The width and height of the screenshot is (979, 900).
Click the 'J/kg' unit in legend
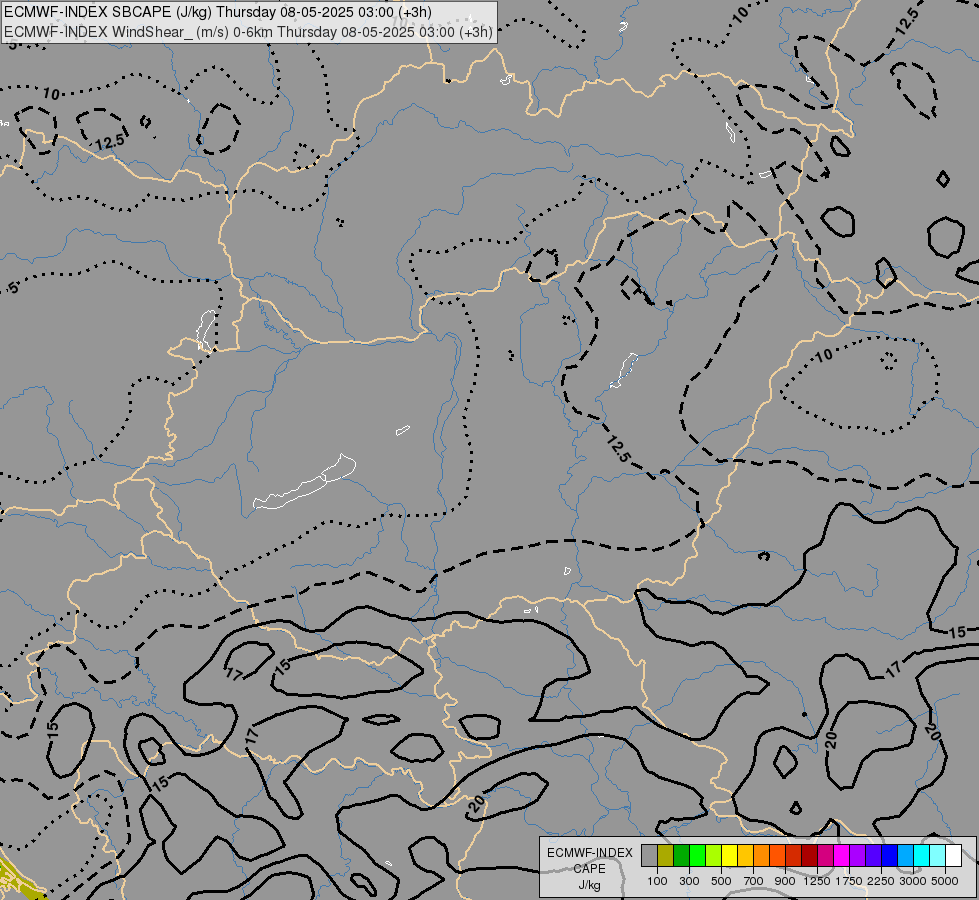[x=590, y=886]
